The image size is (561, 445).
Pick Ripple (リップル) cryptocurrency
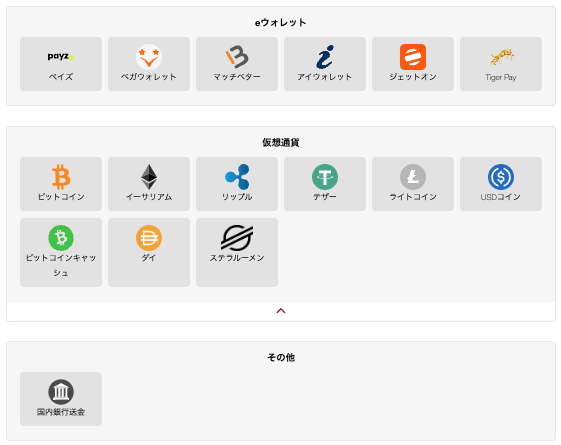pos(237,184)
